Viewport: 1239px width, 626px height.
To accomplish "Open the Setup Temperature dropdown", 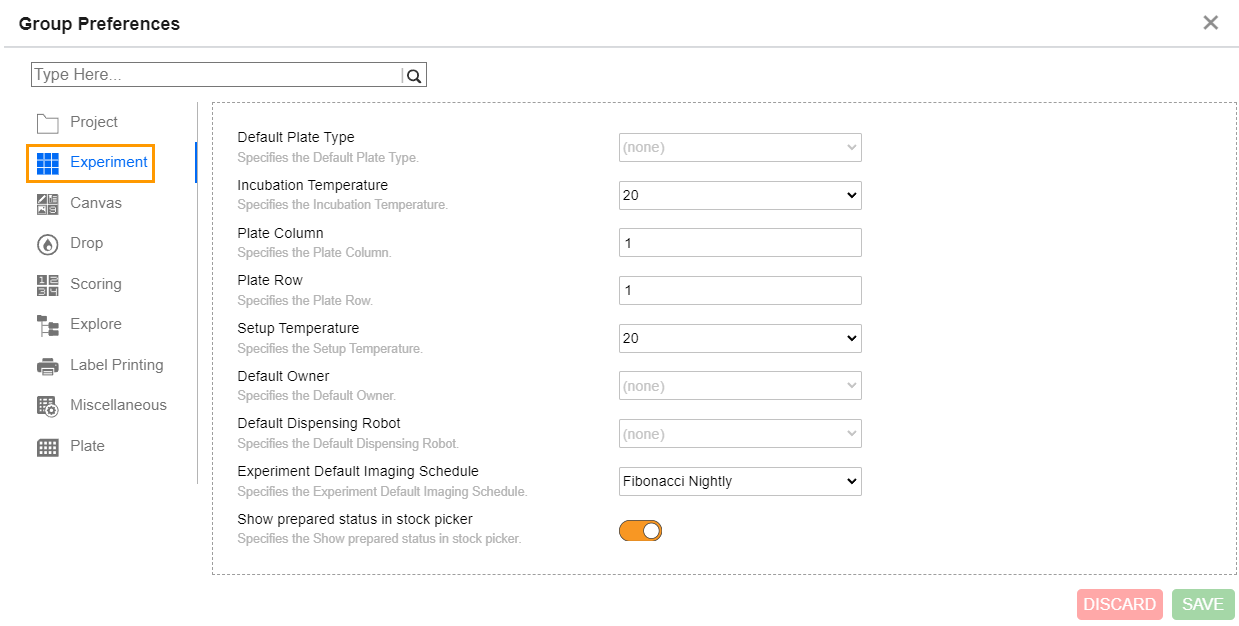I will (740, 338).
